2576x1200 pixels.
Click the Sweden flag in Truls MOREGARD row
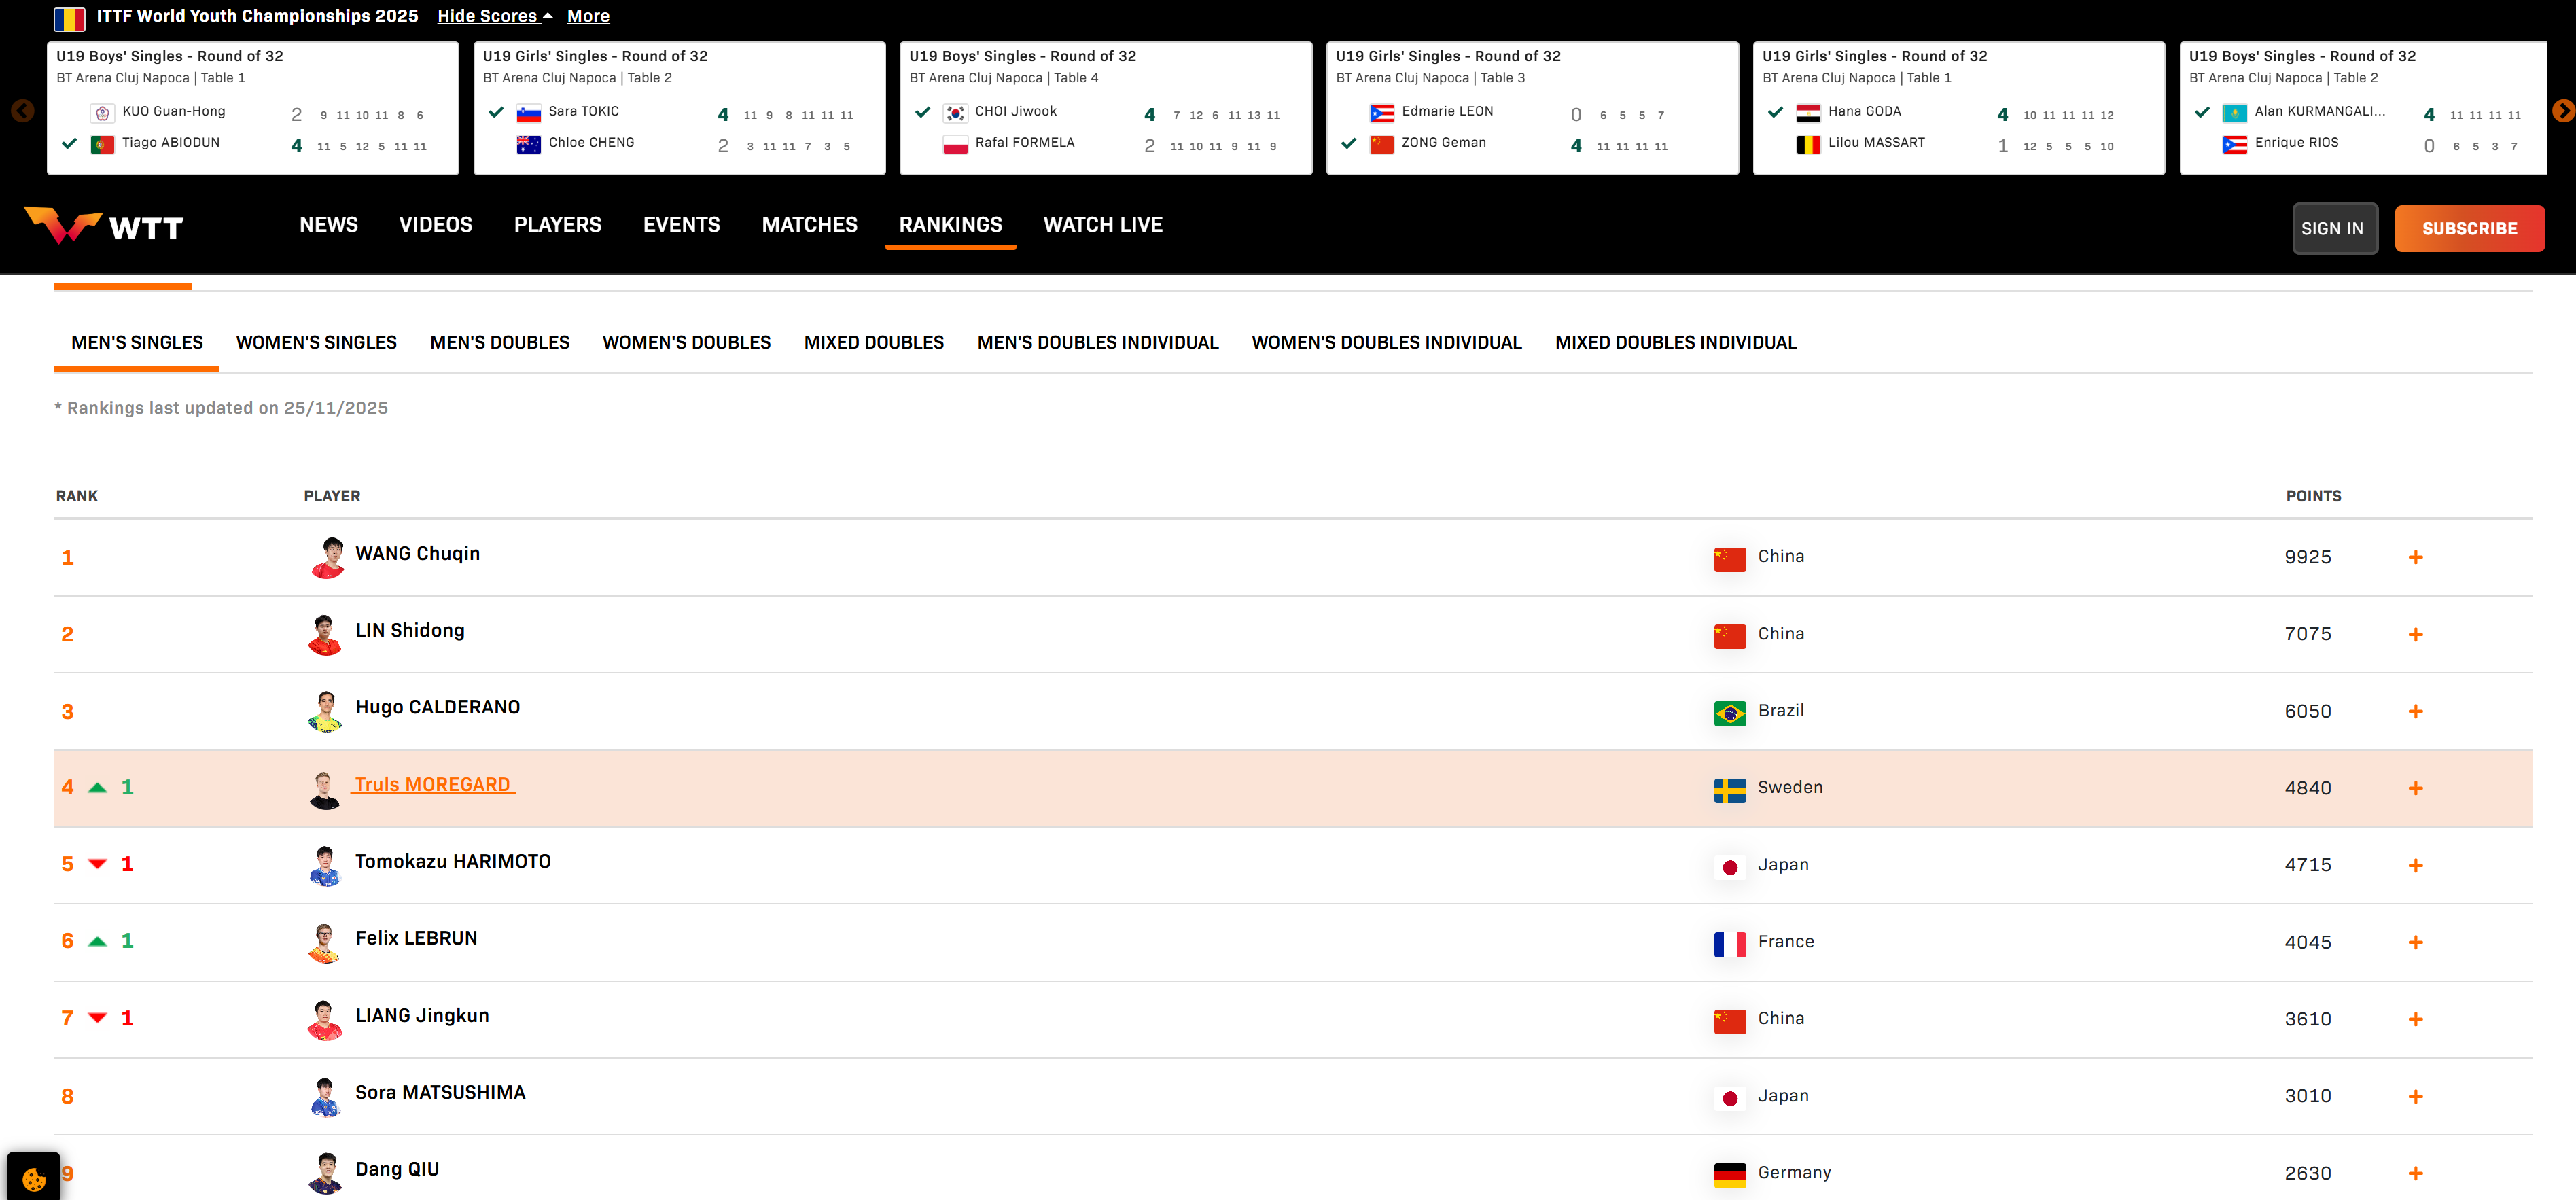tap(1729, 789)
